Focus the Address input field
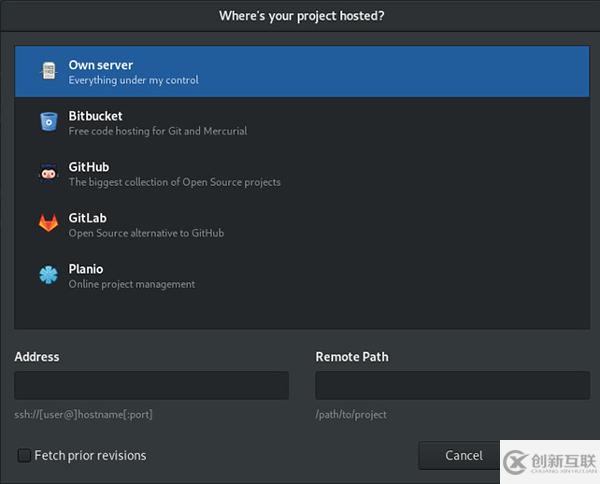This screenshot has width=600, height=484. point(152,385)
